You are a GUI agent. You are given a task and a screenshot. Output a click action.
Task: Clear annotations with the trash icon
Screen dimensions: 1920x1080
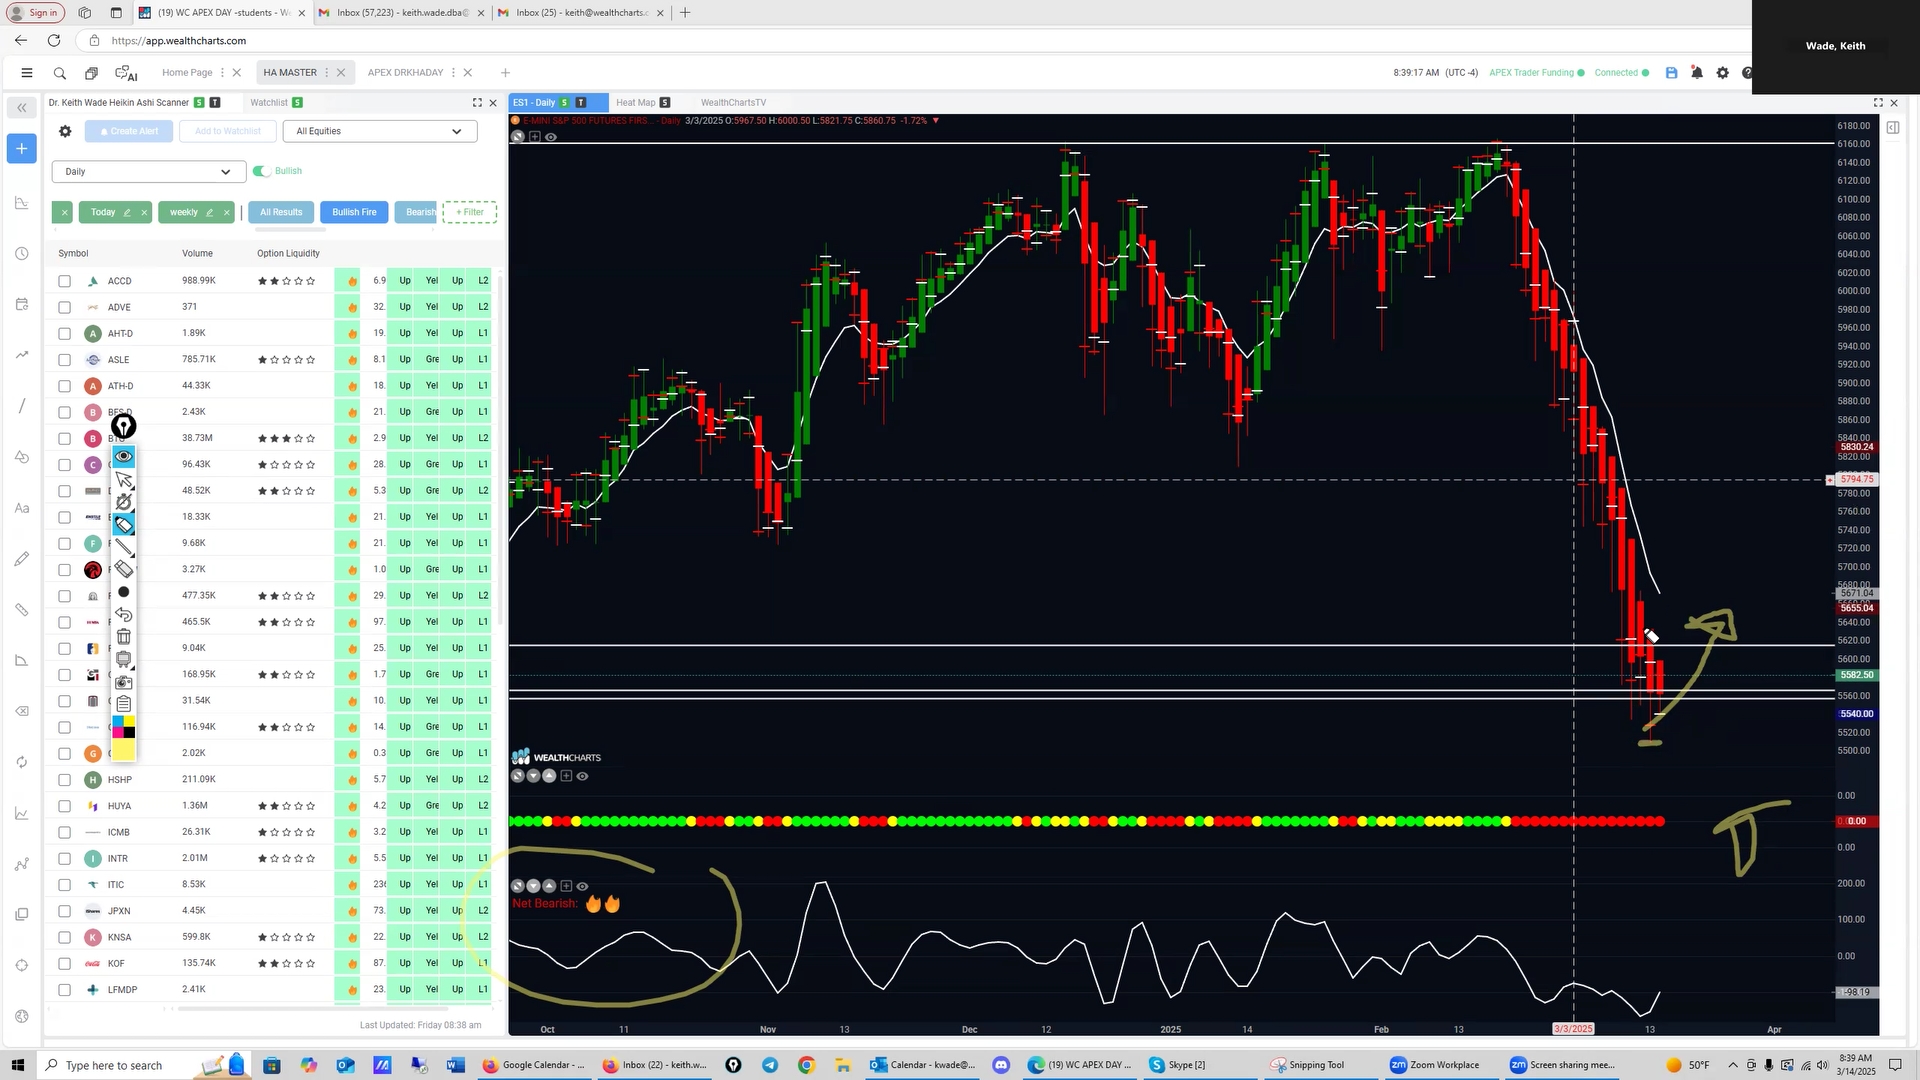coord(124,637)
